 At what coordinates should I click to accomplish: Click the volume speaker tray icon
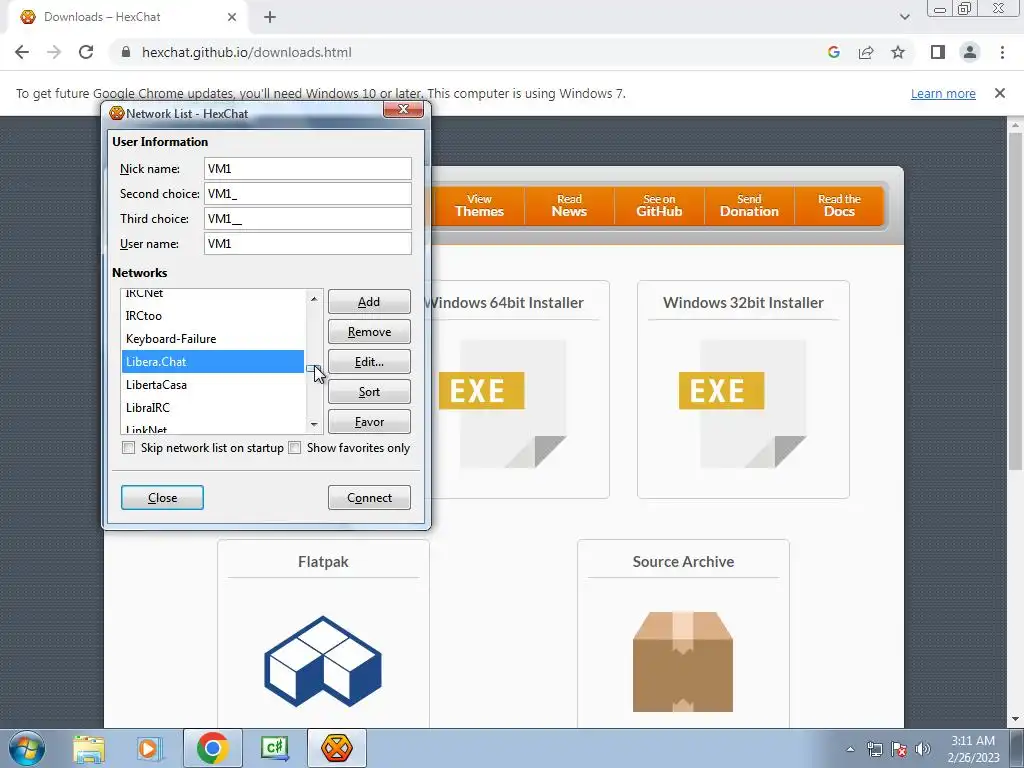tap(923, 749)
